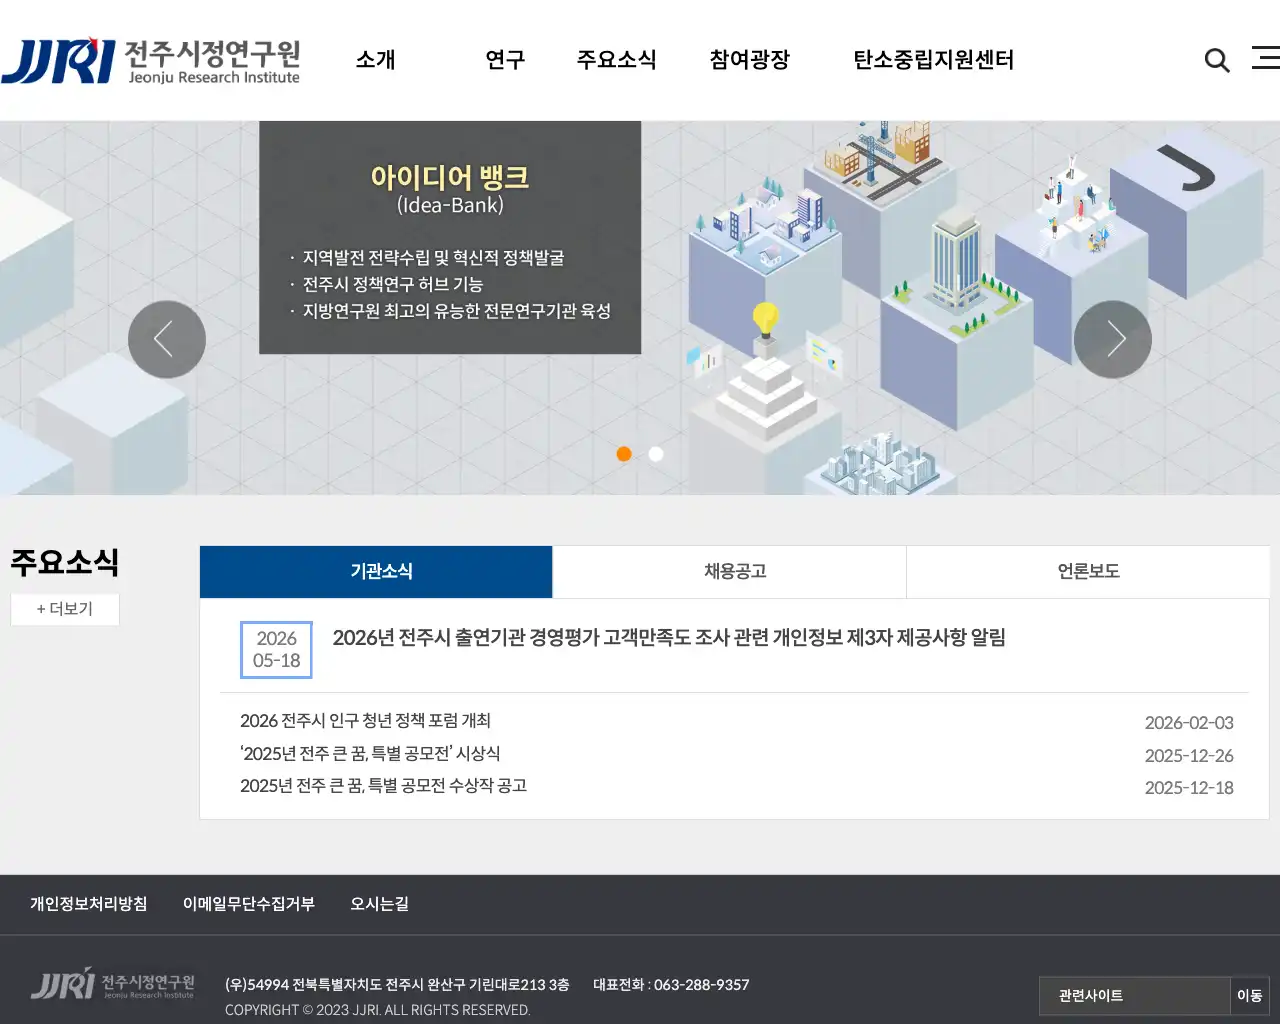Screen dimensions: 1280x1024
Task: Click the 대표전화 063-288-9357 text
Action: tap(671, 985)
